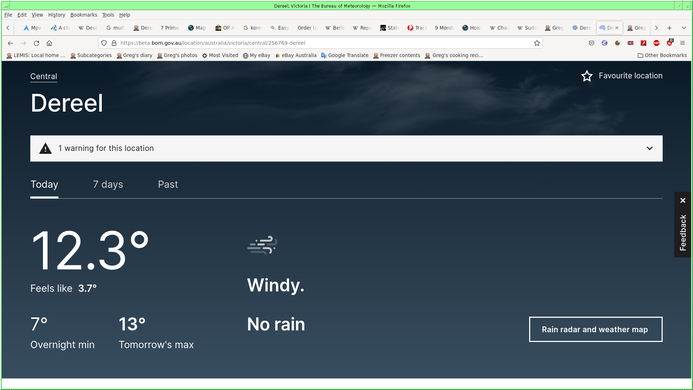Open LEMIS: Local home bookmark
The width and height of the screenshot is (693, 390).
coord(36,56)
